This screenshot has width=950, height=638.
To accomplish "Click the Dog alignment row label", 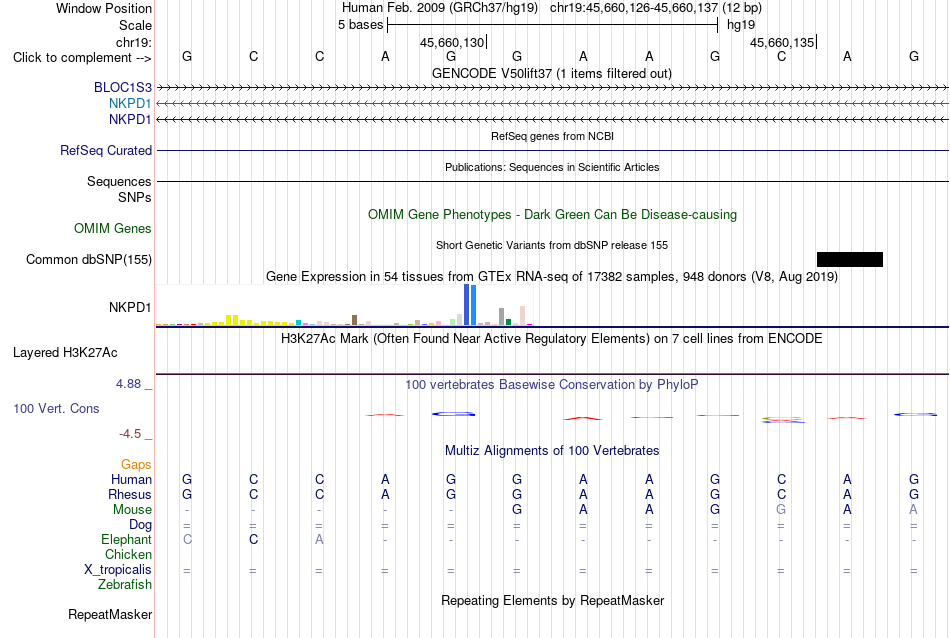I will pos(140,524).
